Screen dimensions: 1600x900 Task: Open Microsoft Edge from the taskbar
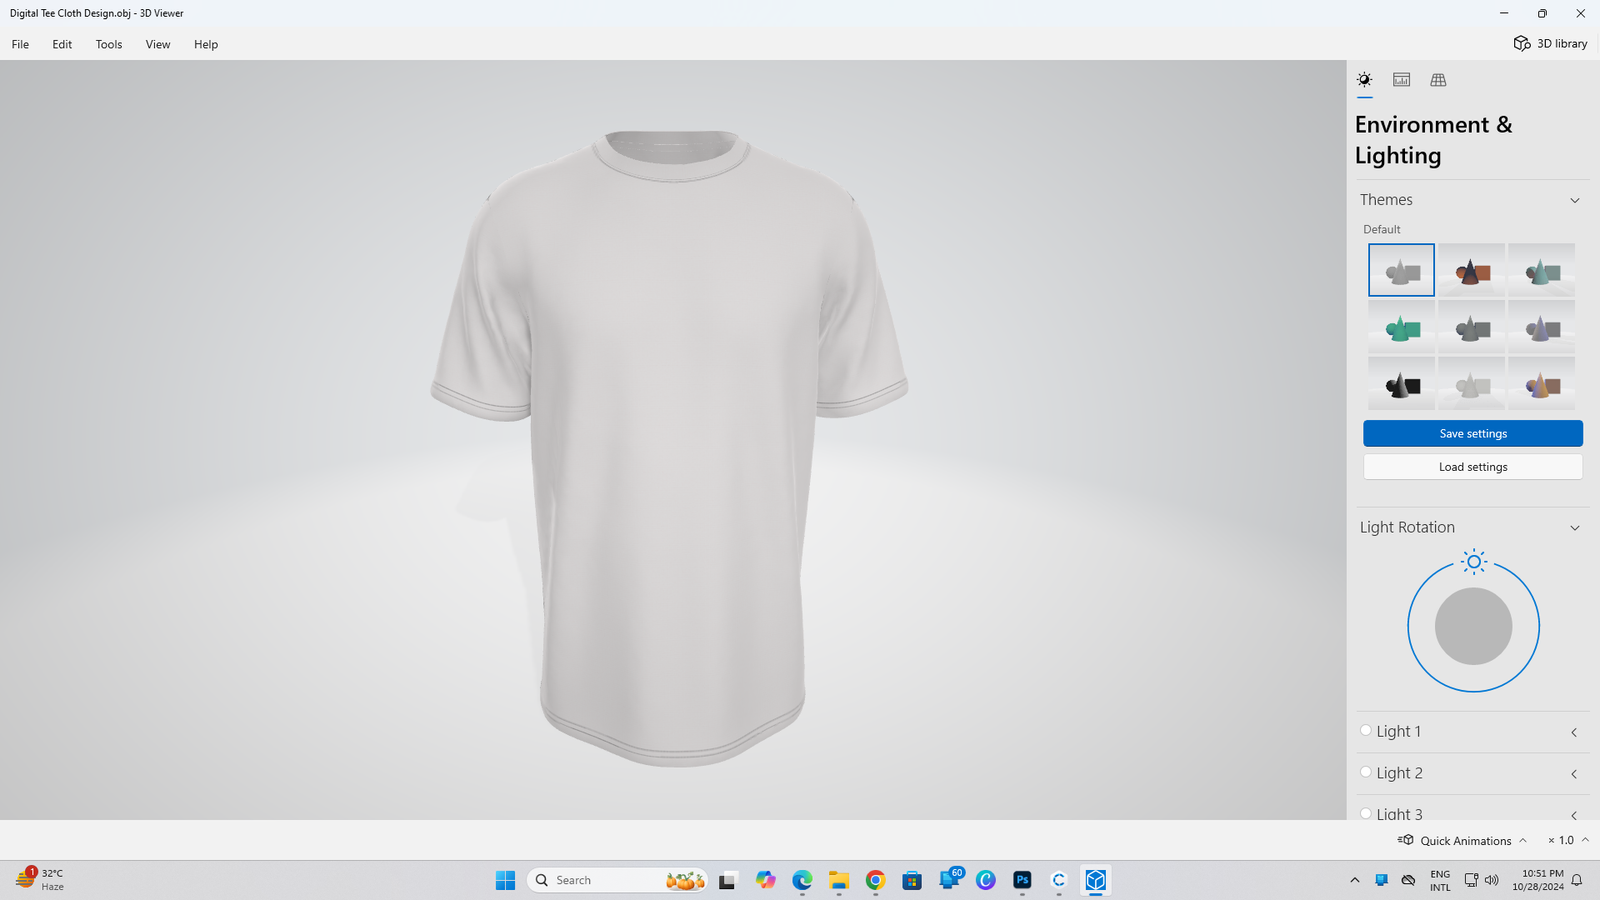[802, 880]
